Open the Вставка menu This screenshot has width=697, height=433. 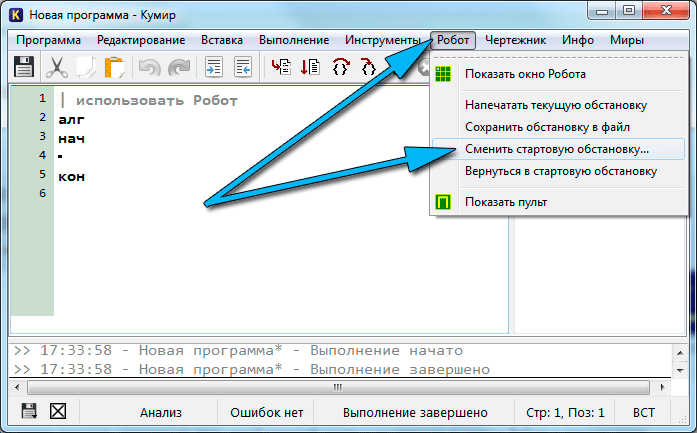tap(222, 40)
